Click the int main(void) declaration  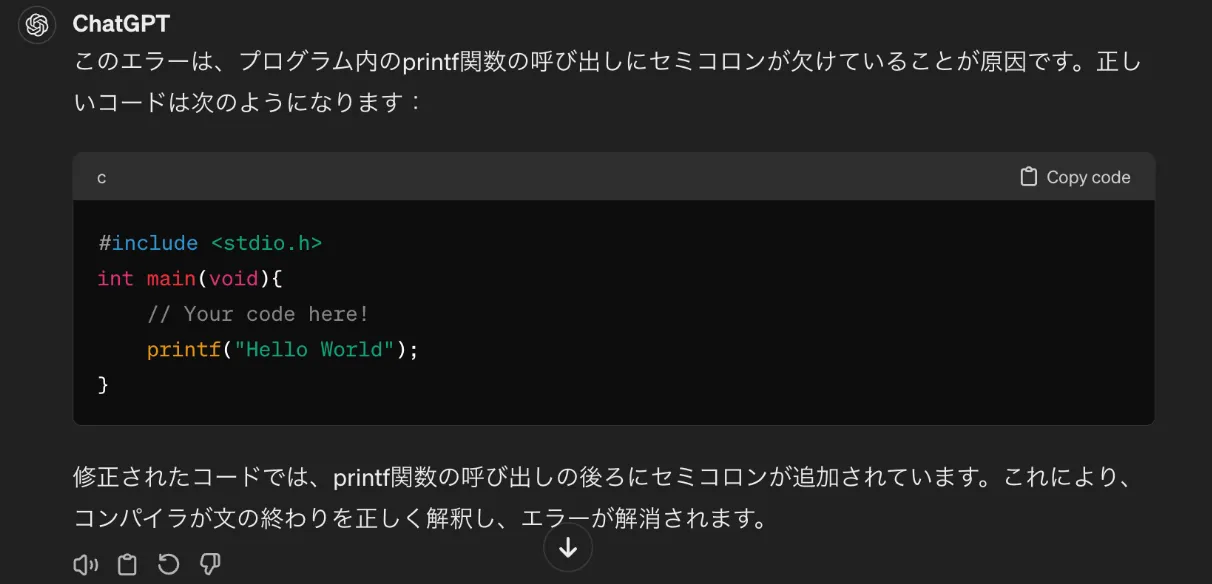coord(190,278)
